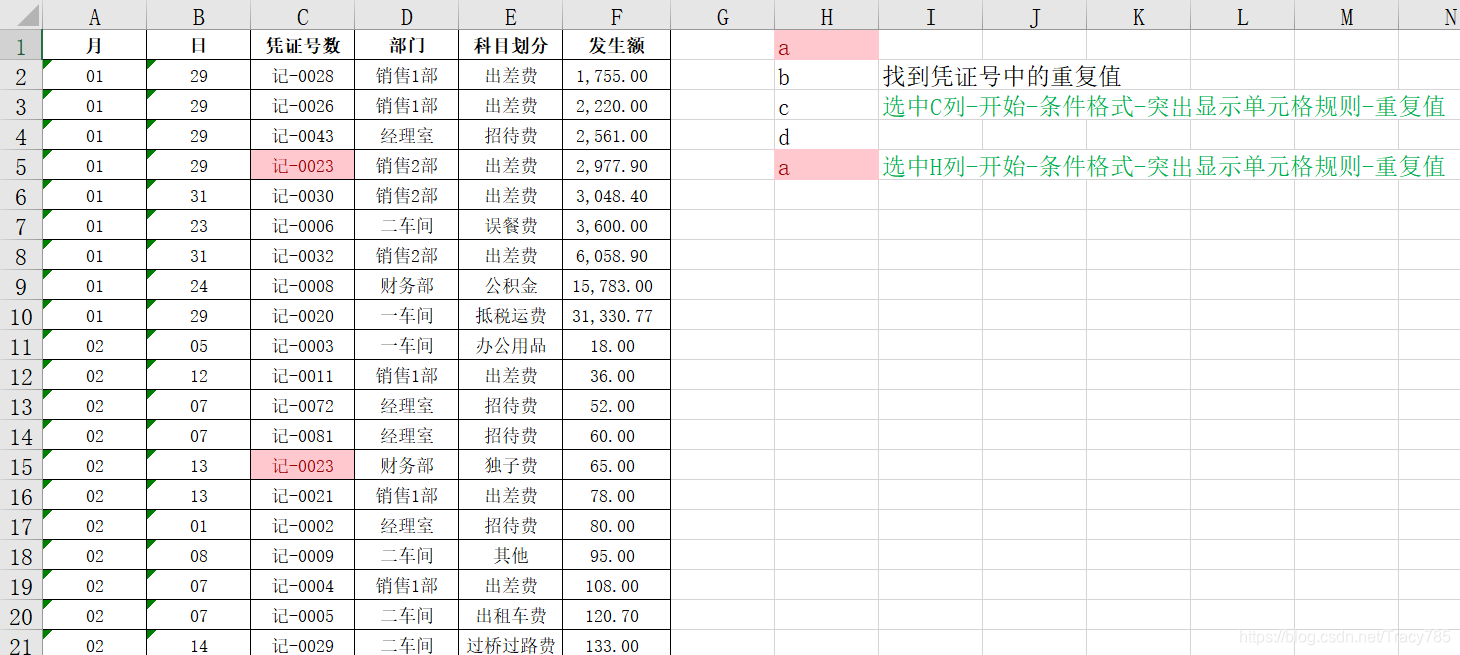The width and height of the screenshot is (1460, 655).
Task: Select entire column F by its header
Action: [x=616, y=16]
